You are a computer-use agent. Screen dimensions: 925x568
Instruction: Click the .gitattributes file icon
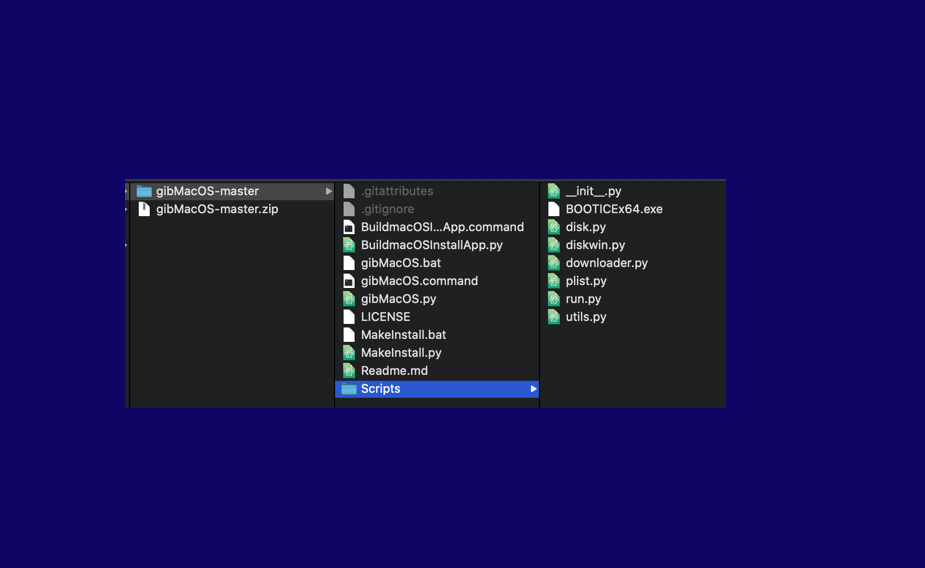(349, 191)
